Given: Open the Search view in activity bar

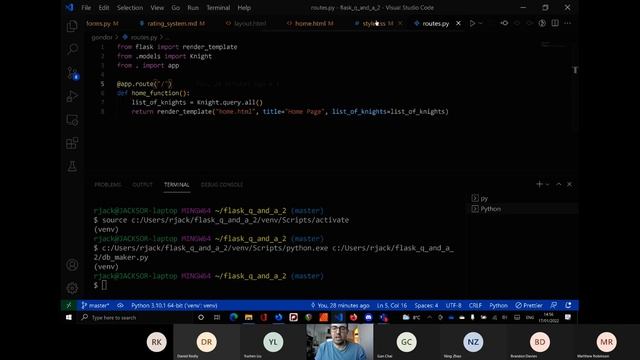Looking at the screenshot, I should pos(72,49).
